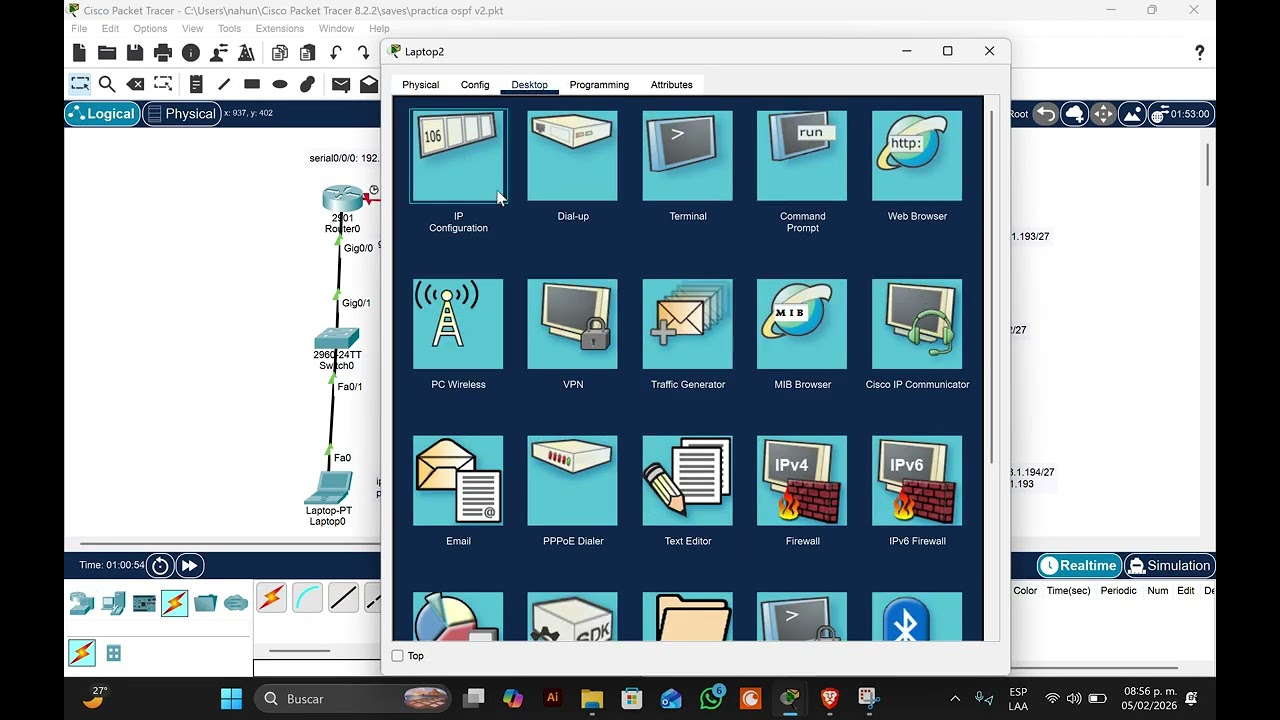Open the Email app
Viewport: 1280px width, 720px height.
click(x=458, y=481)
